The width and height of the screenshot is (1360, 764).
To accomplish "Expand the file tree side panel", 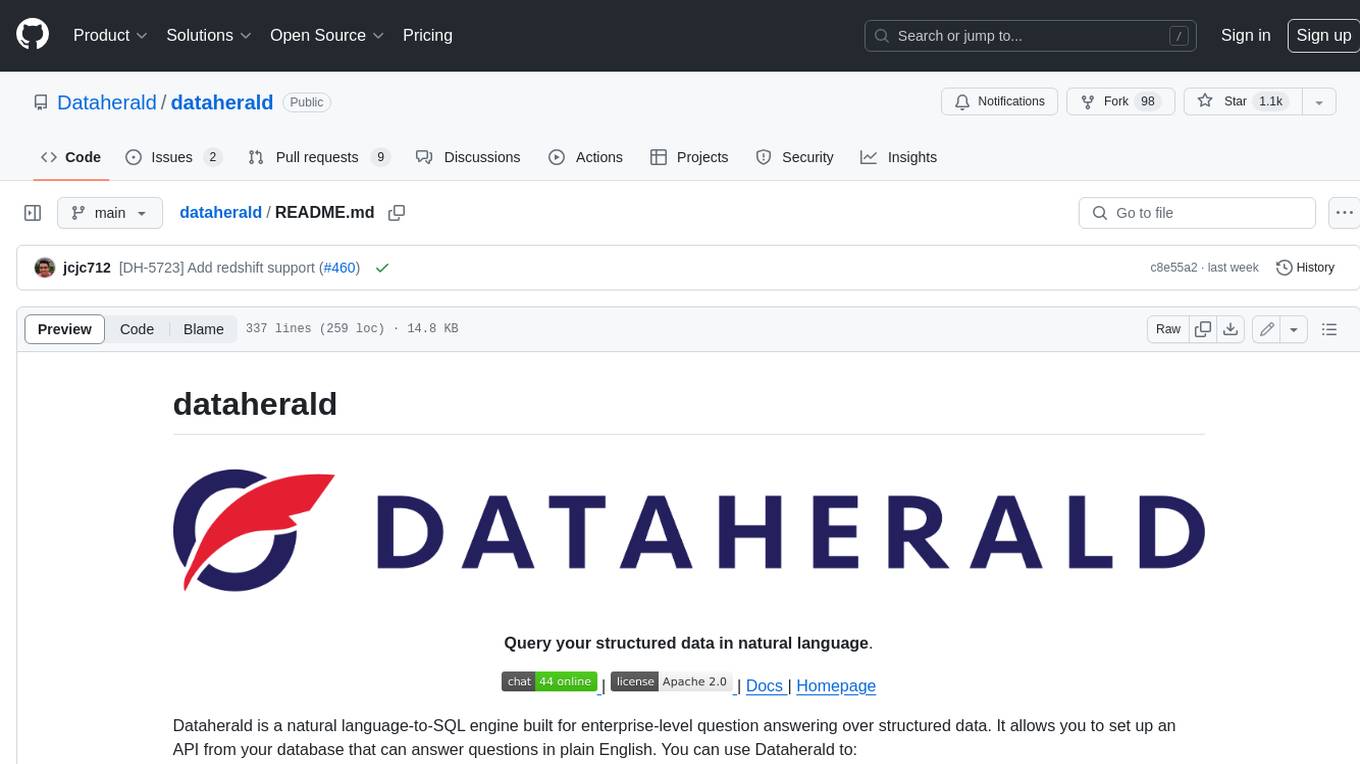I will point(33,213).
